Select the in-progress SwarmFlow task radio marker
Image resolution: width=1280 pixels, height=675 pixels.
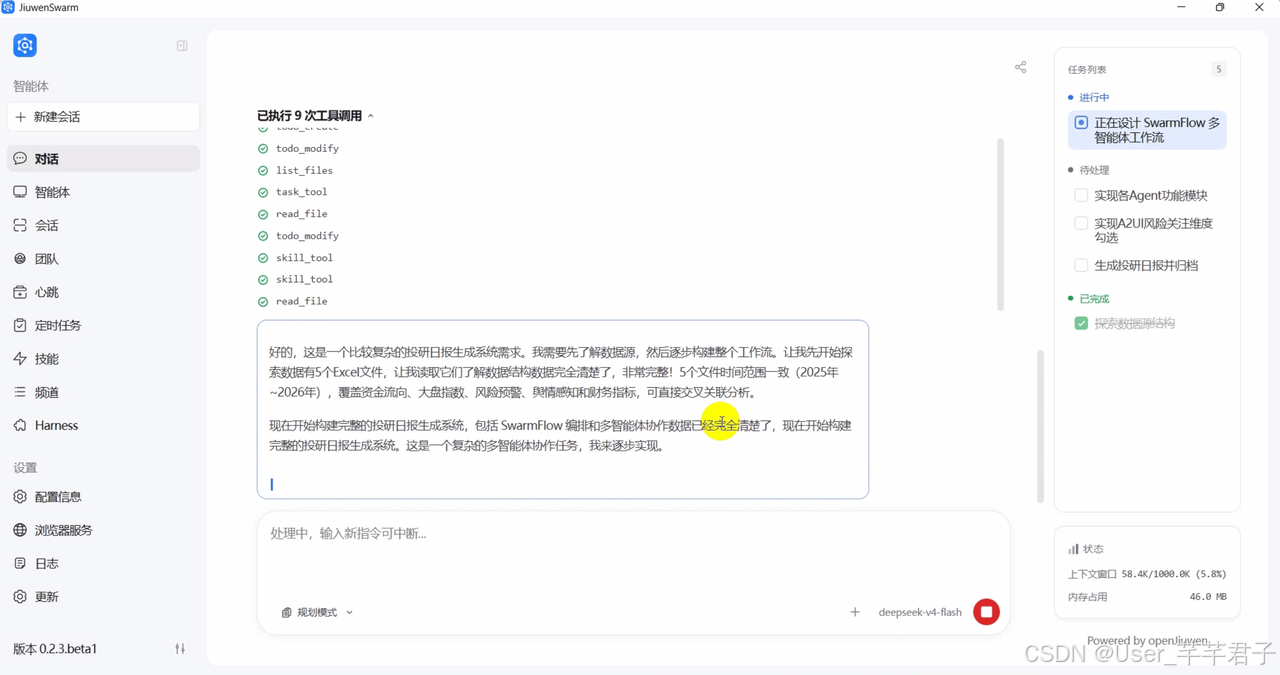coord(1081,123)
